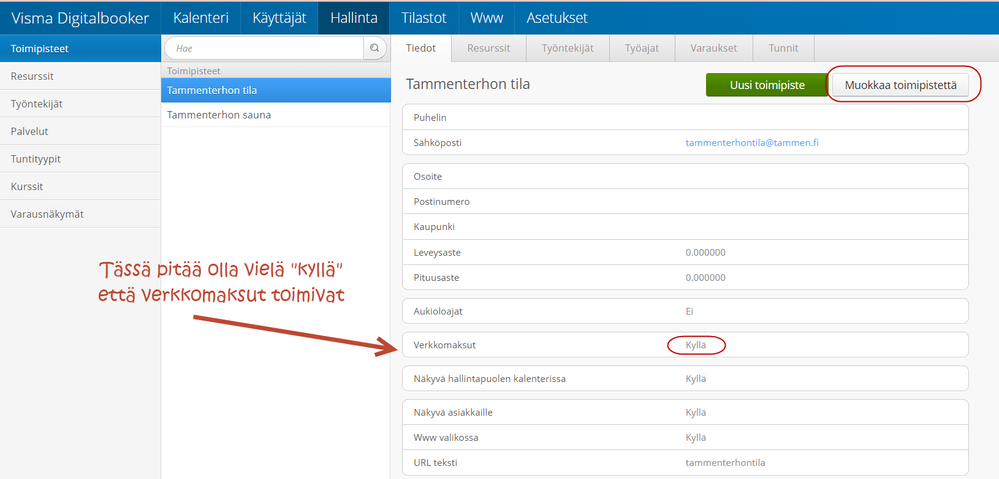Open Palvelut in the sidebar
This screenshot has width=999, height=479.
tap(80, 131)
